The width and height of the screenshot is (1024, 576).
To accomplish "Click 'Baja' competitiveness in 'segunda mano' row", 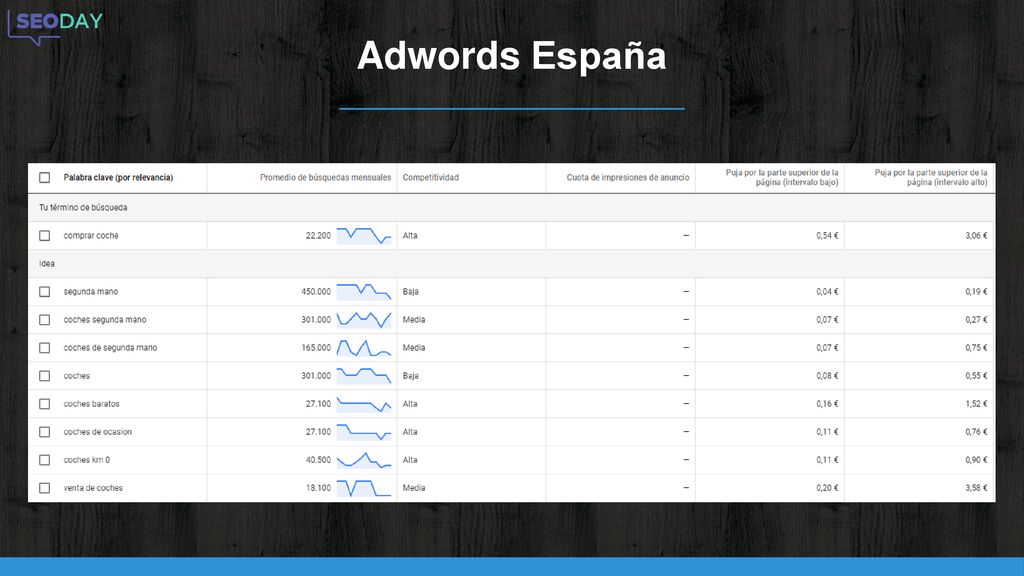I will coord(410,292).
